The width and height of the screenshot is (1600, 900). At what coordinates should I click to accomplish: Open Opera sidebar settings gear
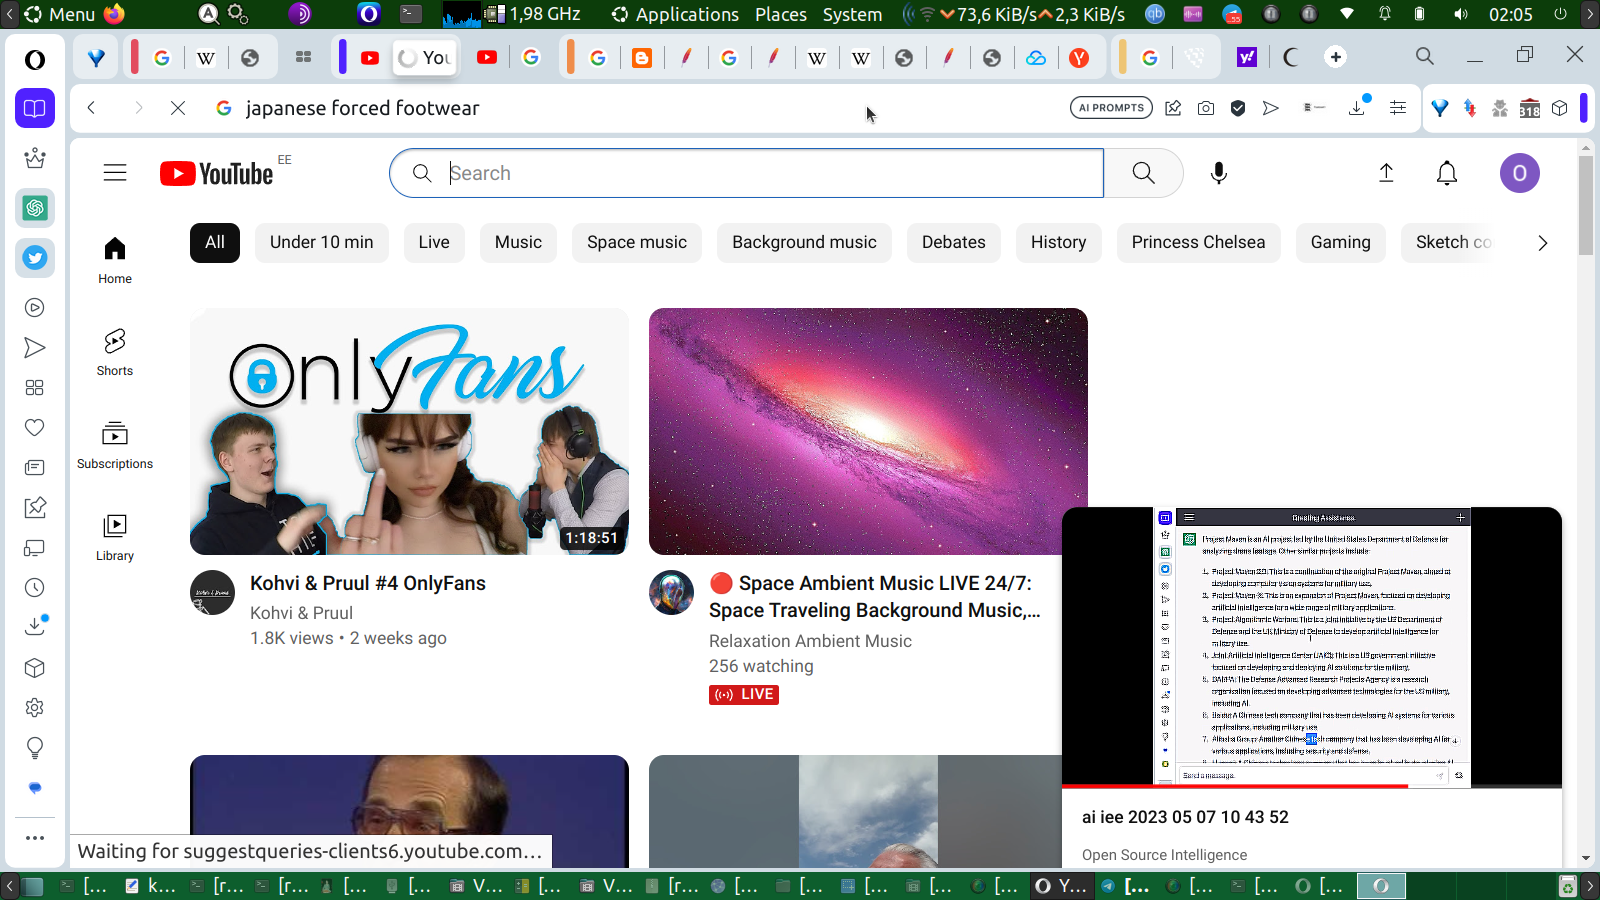pos(35,708)
